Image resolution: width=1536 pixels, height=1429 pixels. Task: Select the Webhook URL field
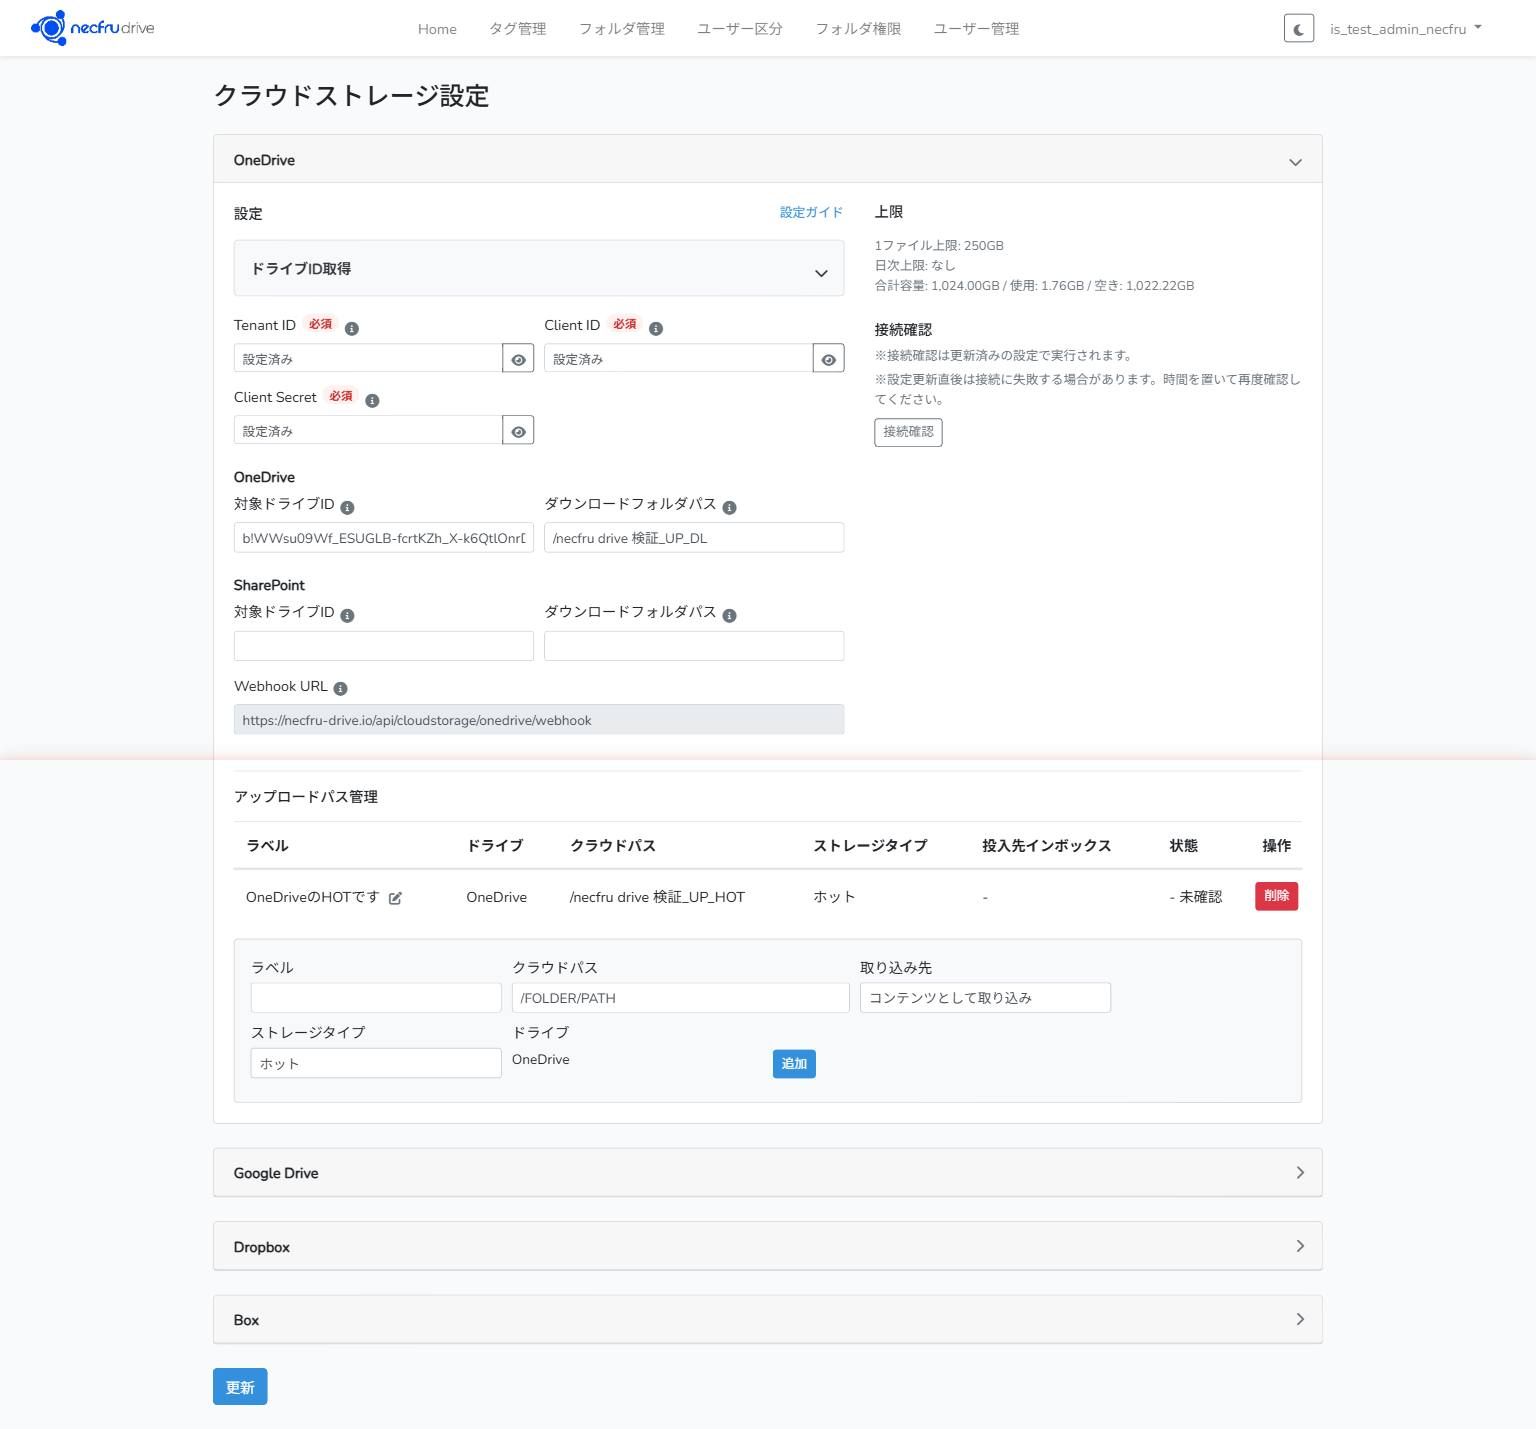(539, 720)
